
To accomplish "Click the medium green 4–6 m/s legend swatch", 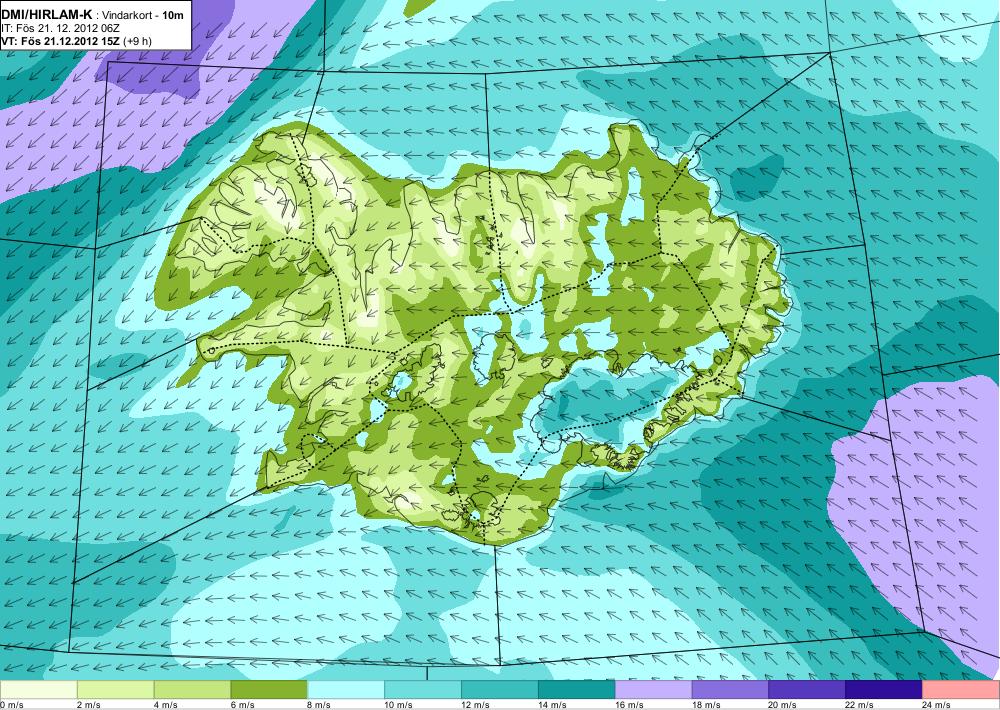I will [x=192, y=690].
